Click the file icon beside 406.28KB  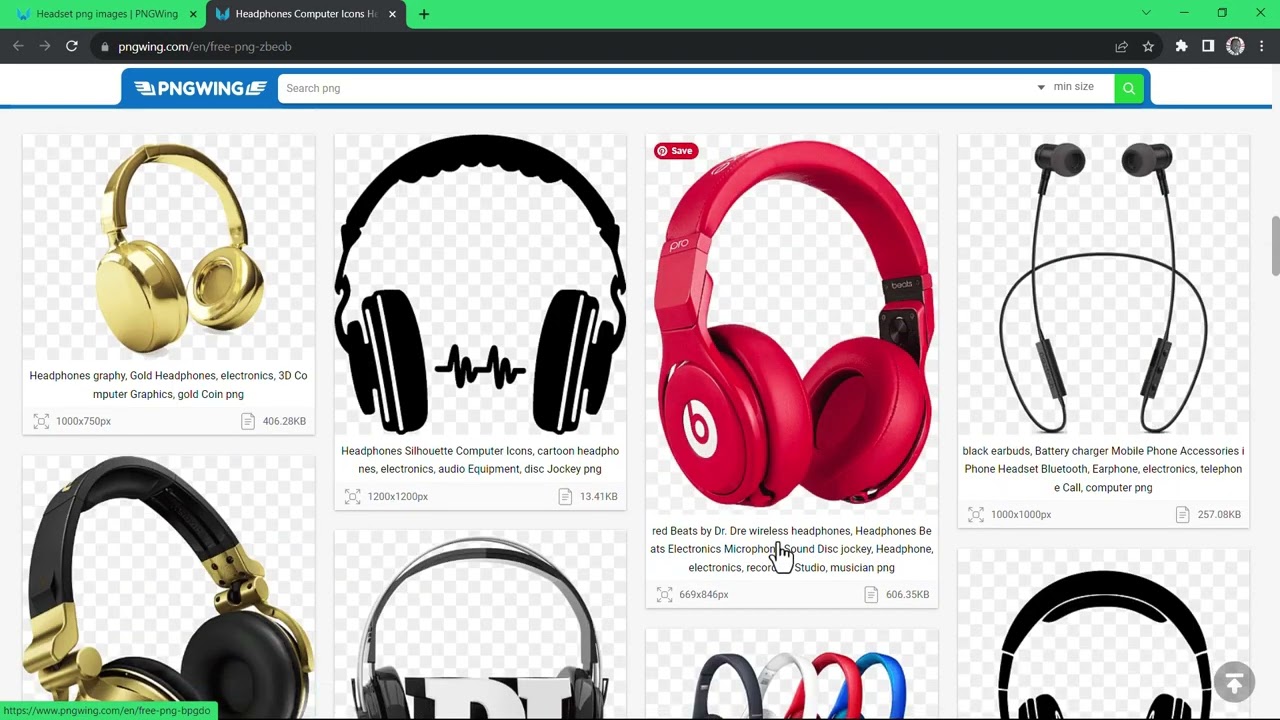coord(248,421)
